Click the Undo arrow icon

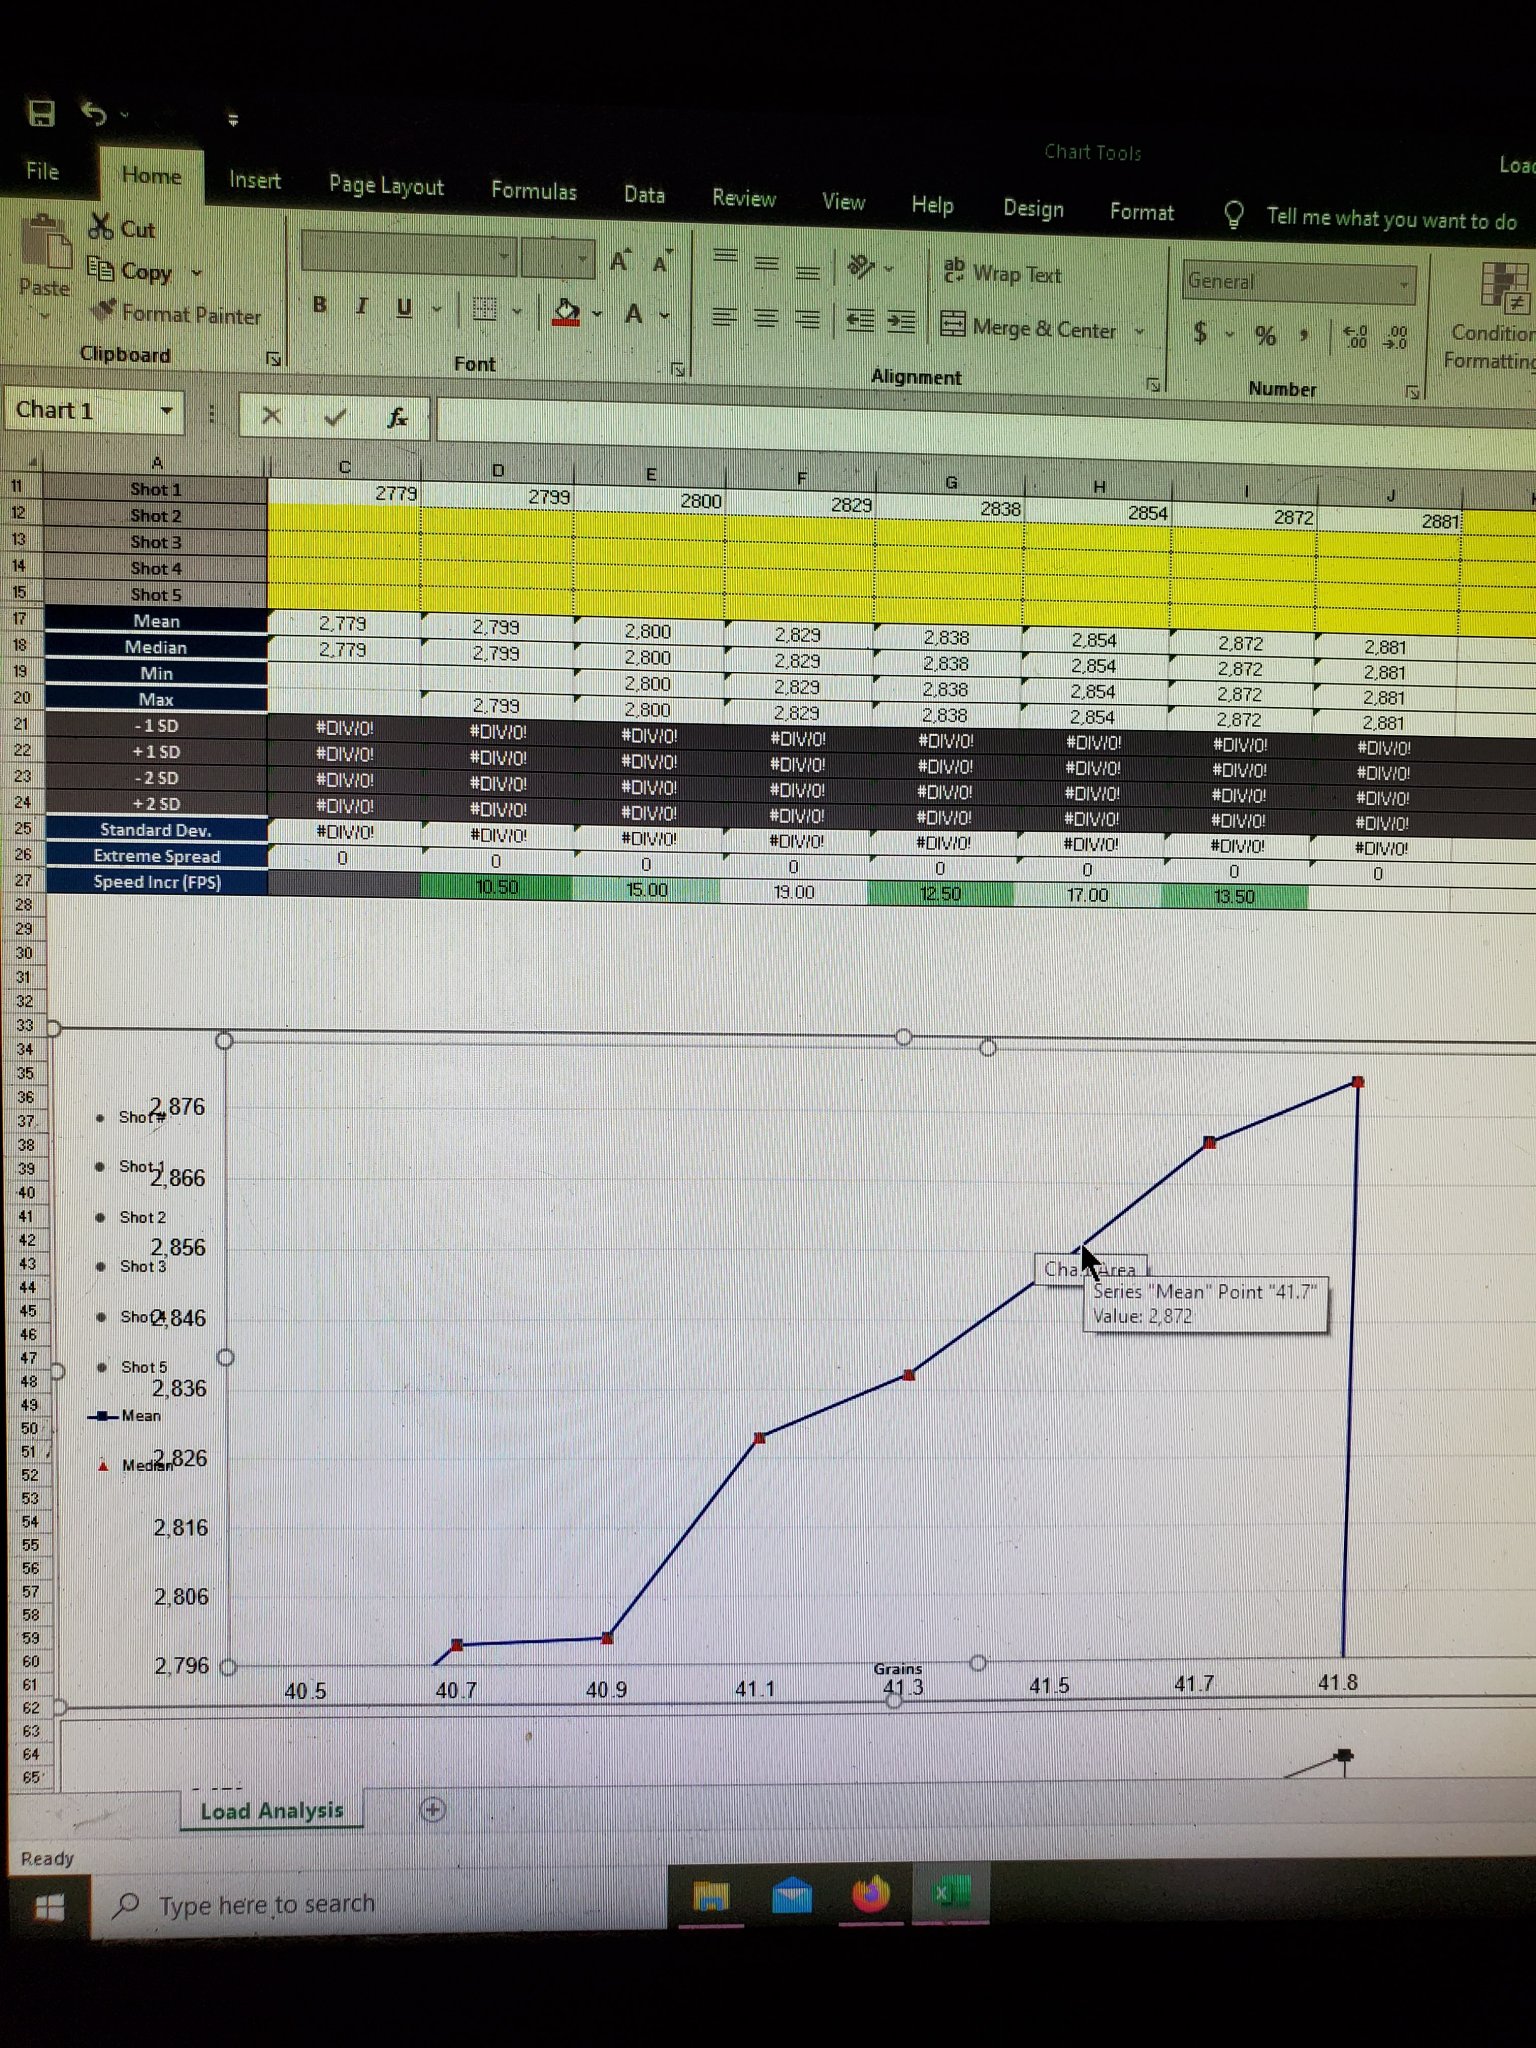coord(94,114)
